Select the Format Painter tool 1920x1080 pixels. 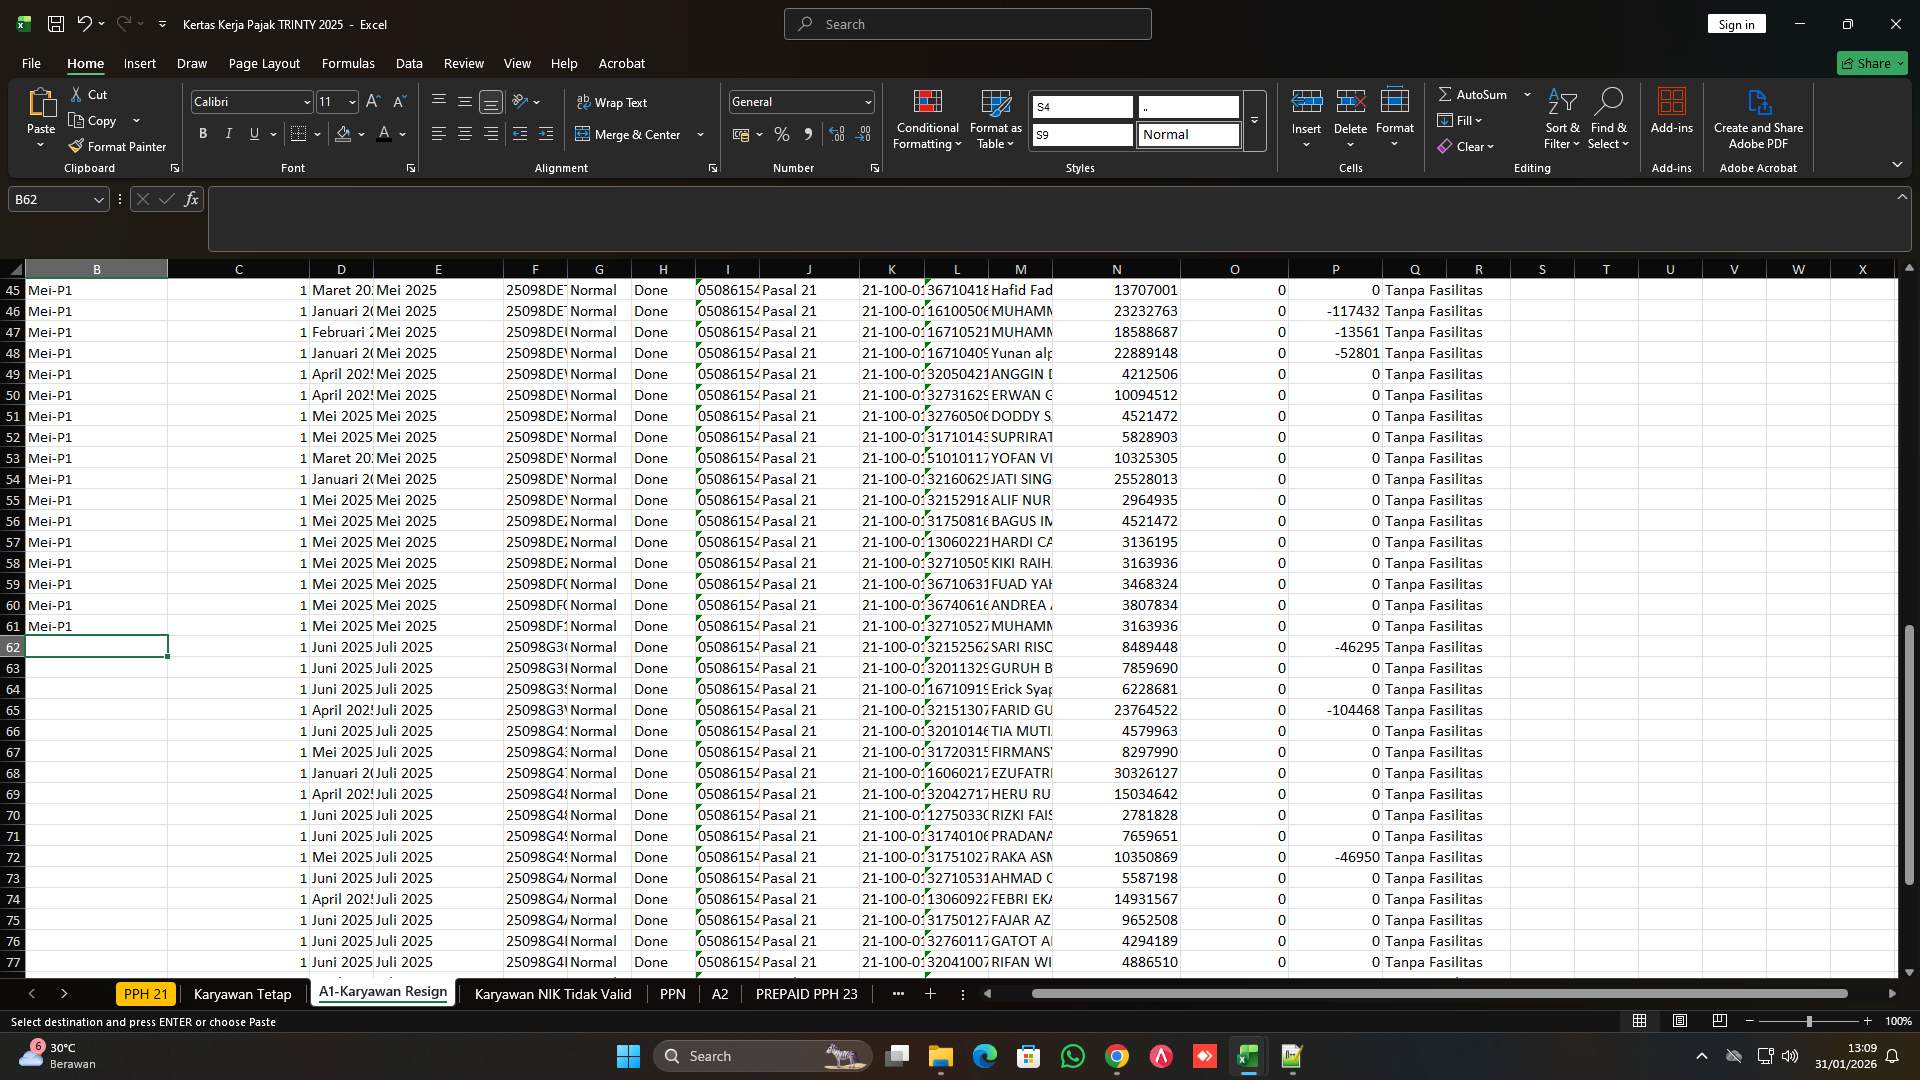pos(117,146)
